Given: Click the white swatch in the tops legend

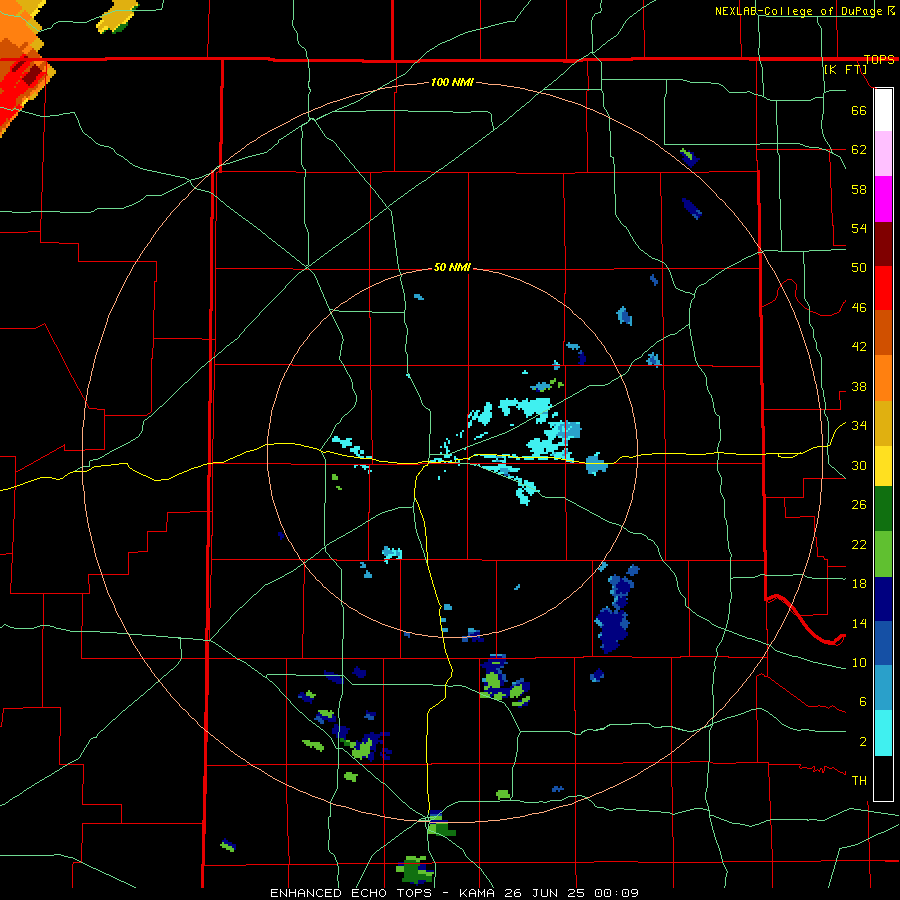Looking at the screenshot, I should tap(883, 110).
